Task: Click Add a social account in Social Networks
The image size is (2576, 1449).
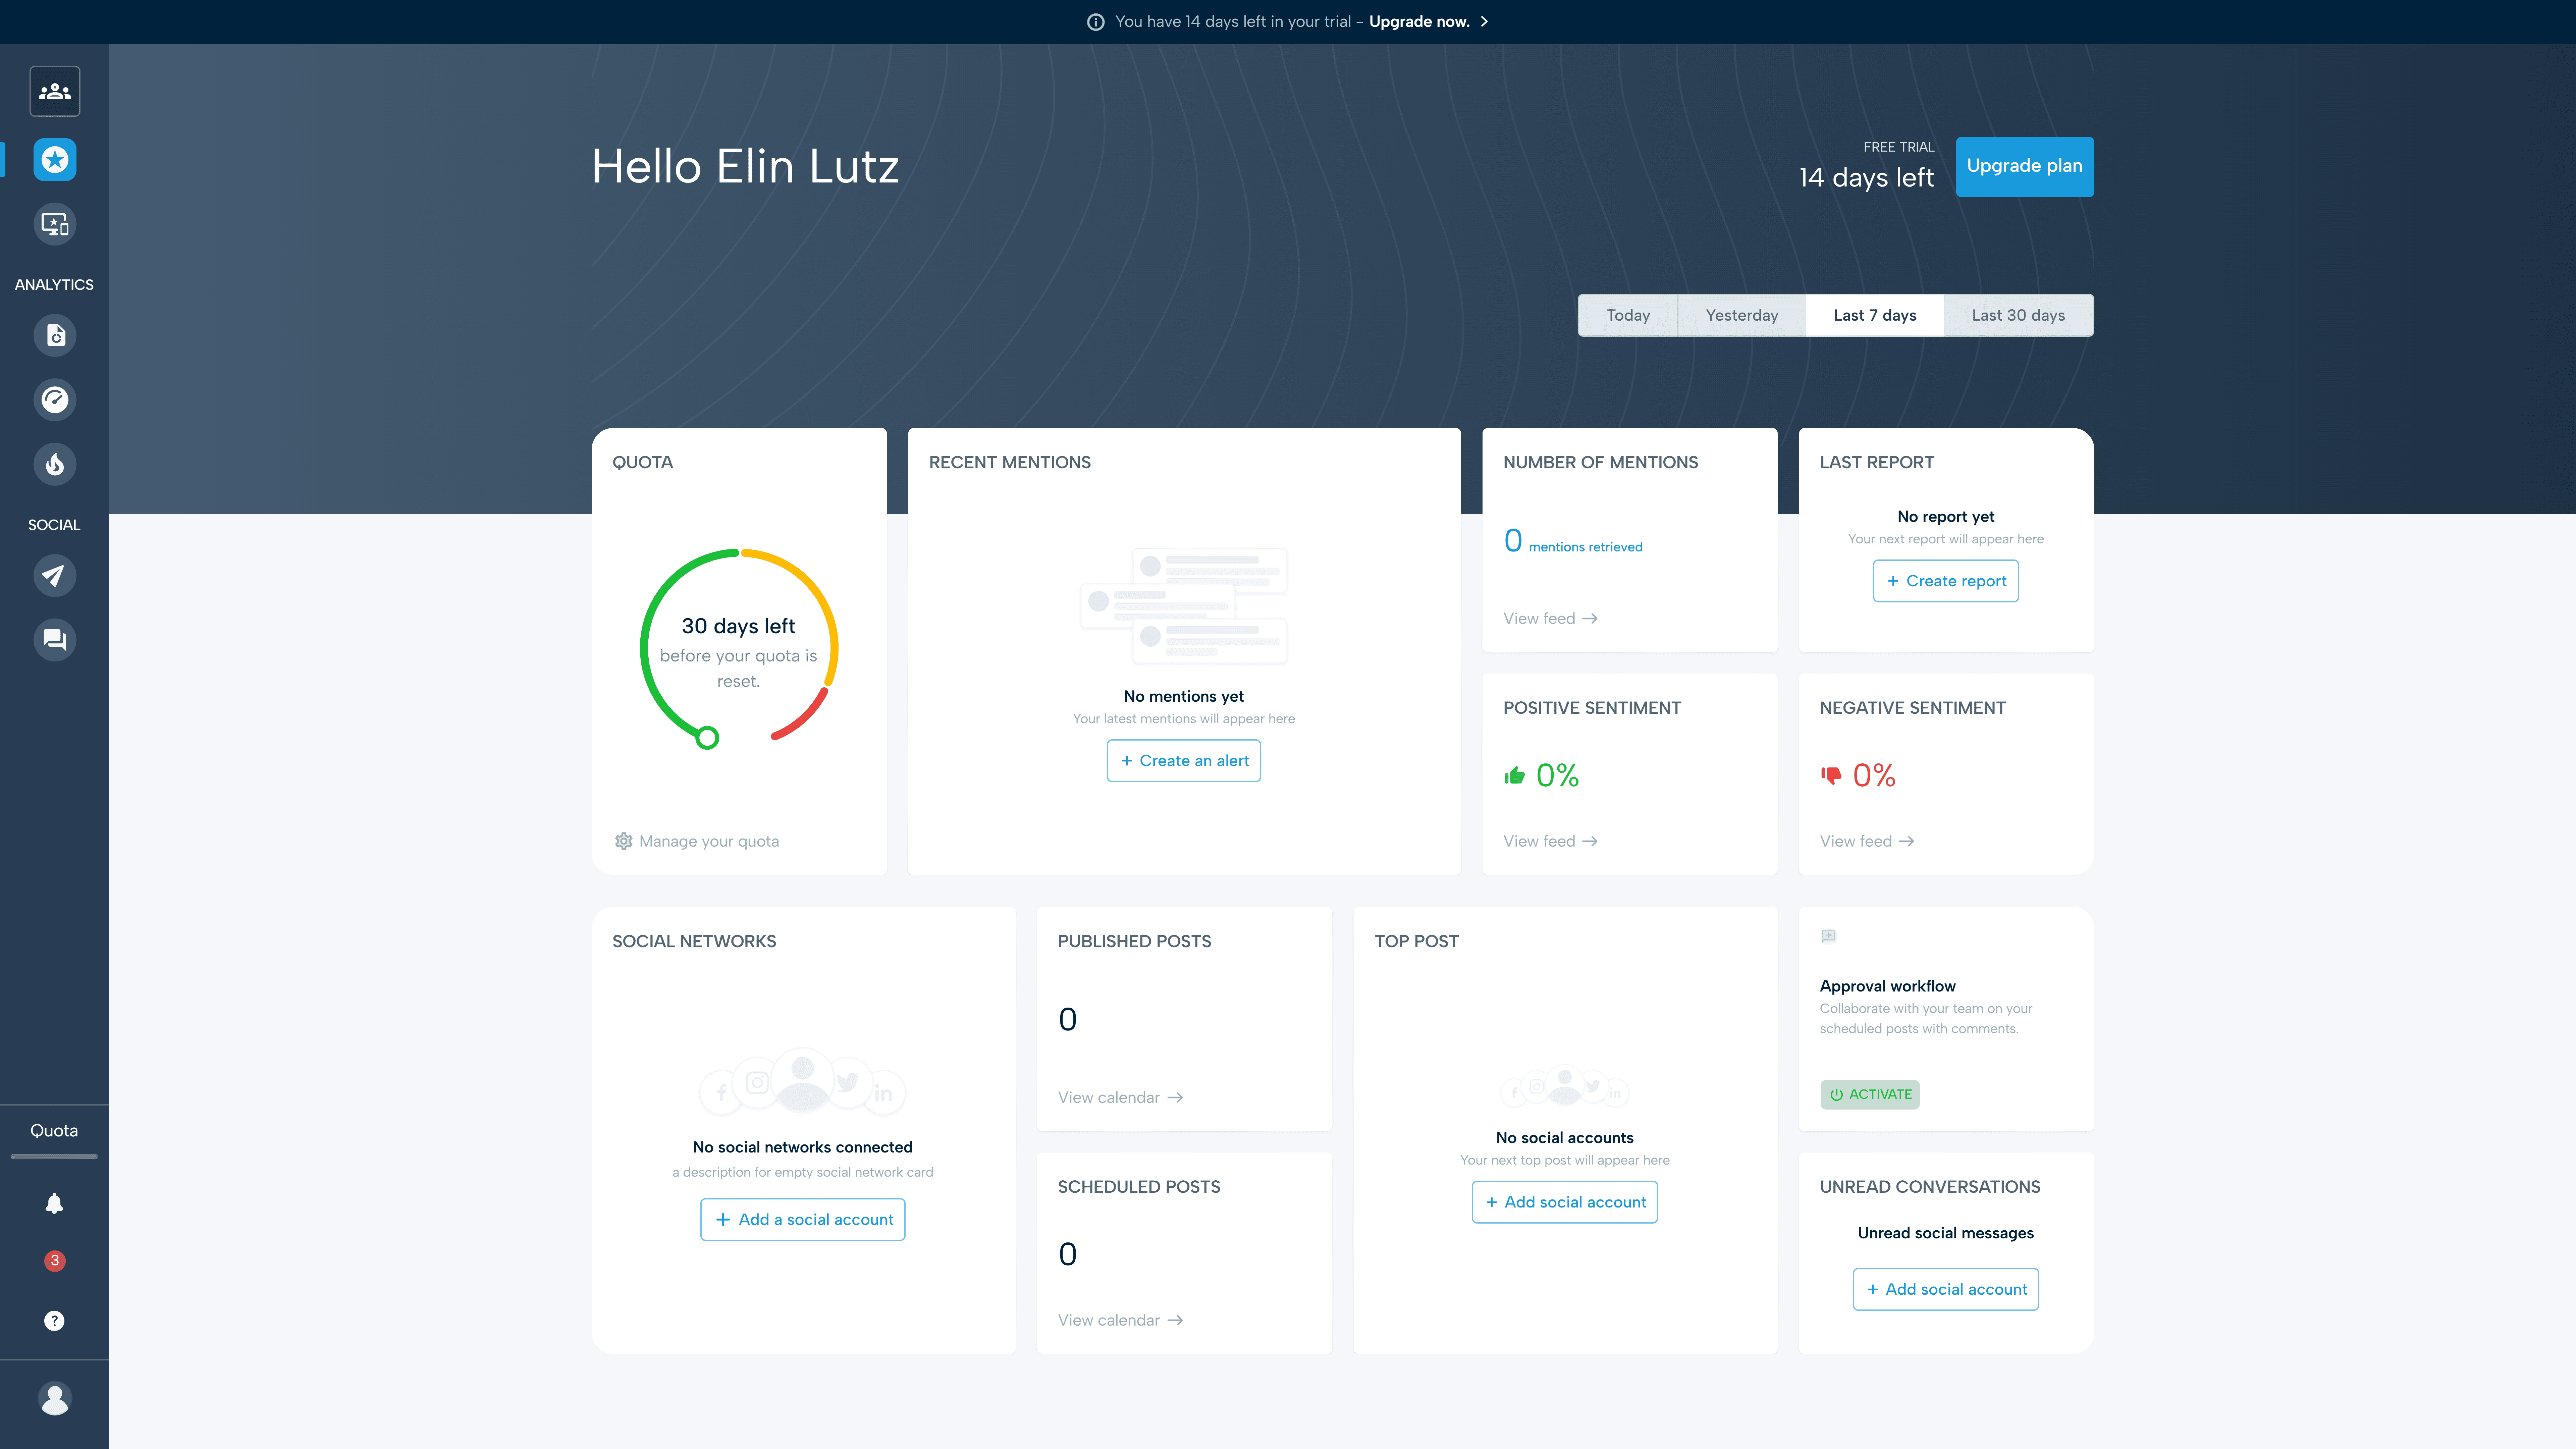Action: (x=803, y=1220)
